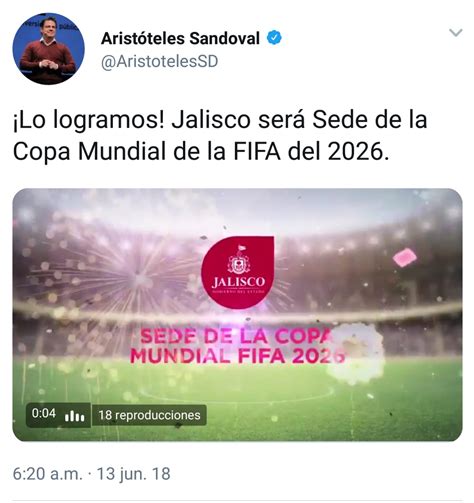
Task: Click the 0:04 video time indicator
Action: click(44, 414)
